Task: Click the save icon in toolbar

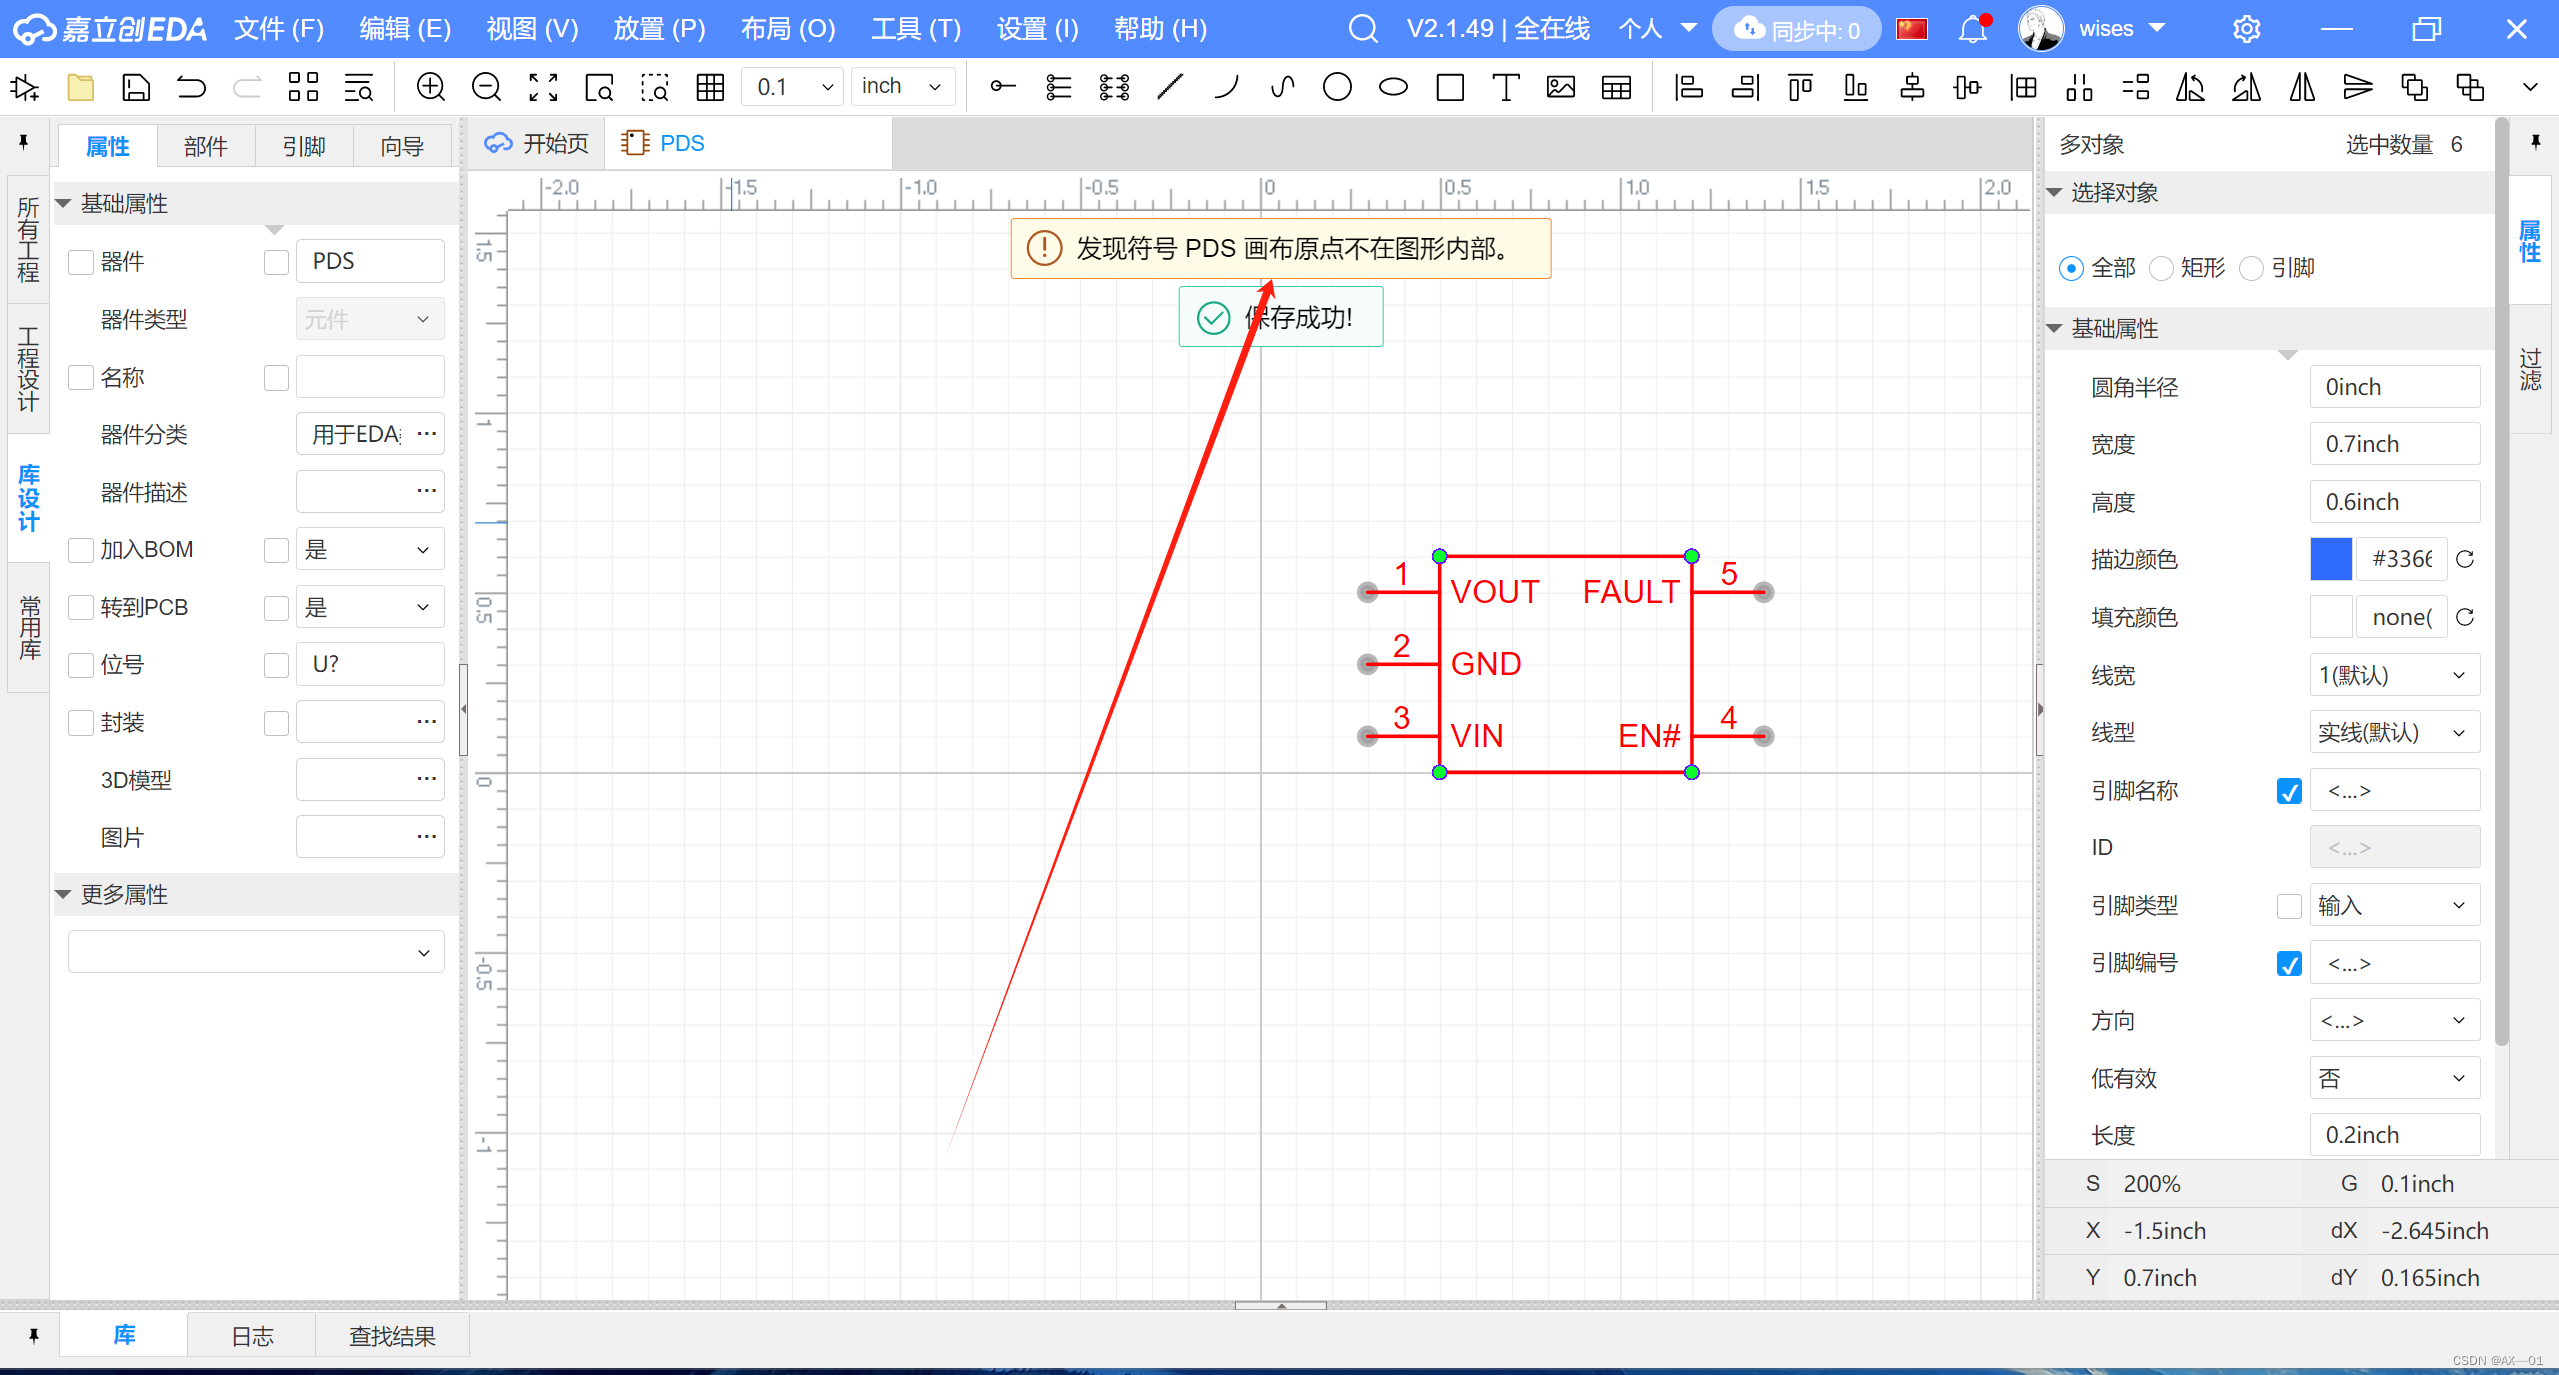Action: (135, 87)
